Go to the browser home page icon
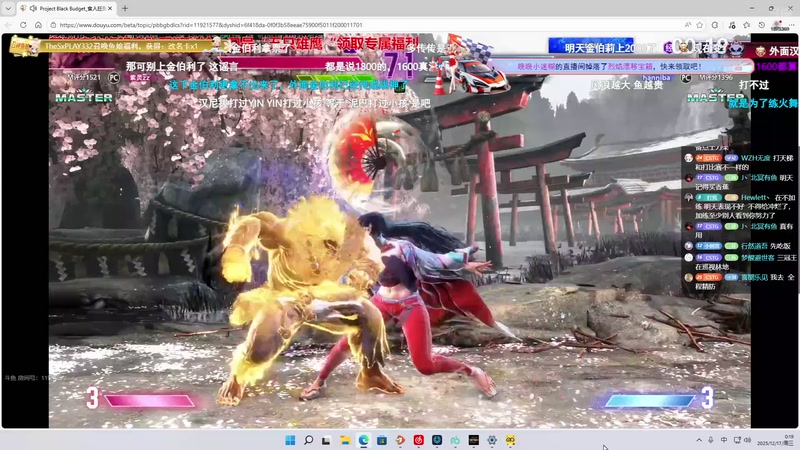 [x=38, y=24]
